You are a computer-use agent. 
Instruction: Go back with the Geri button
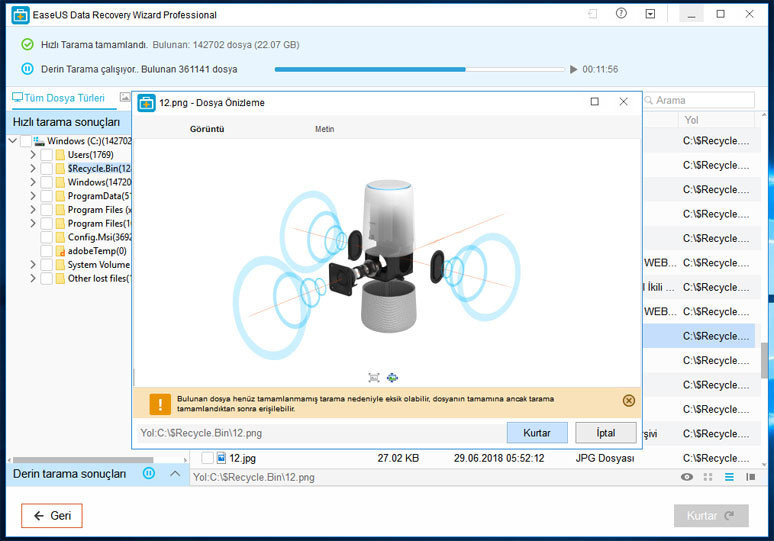click(x=52, y=516)
